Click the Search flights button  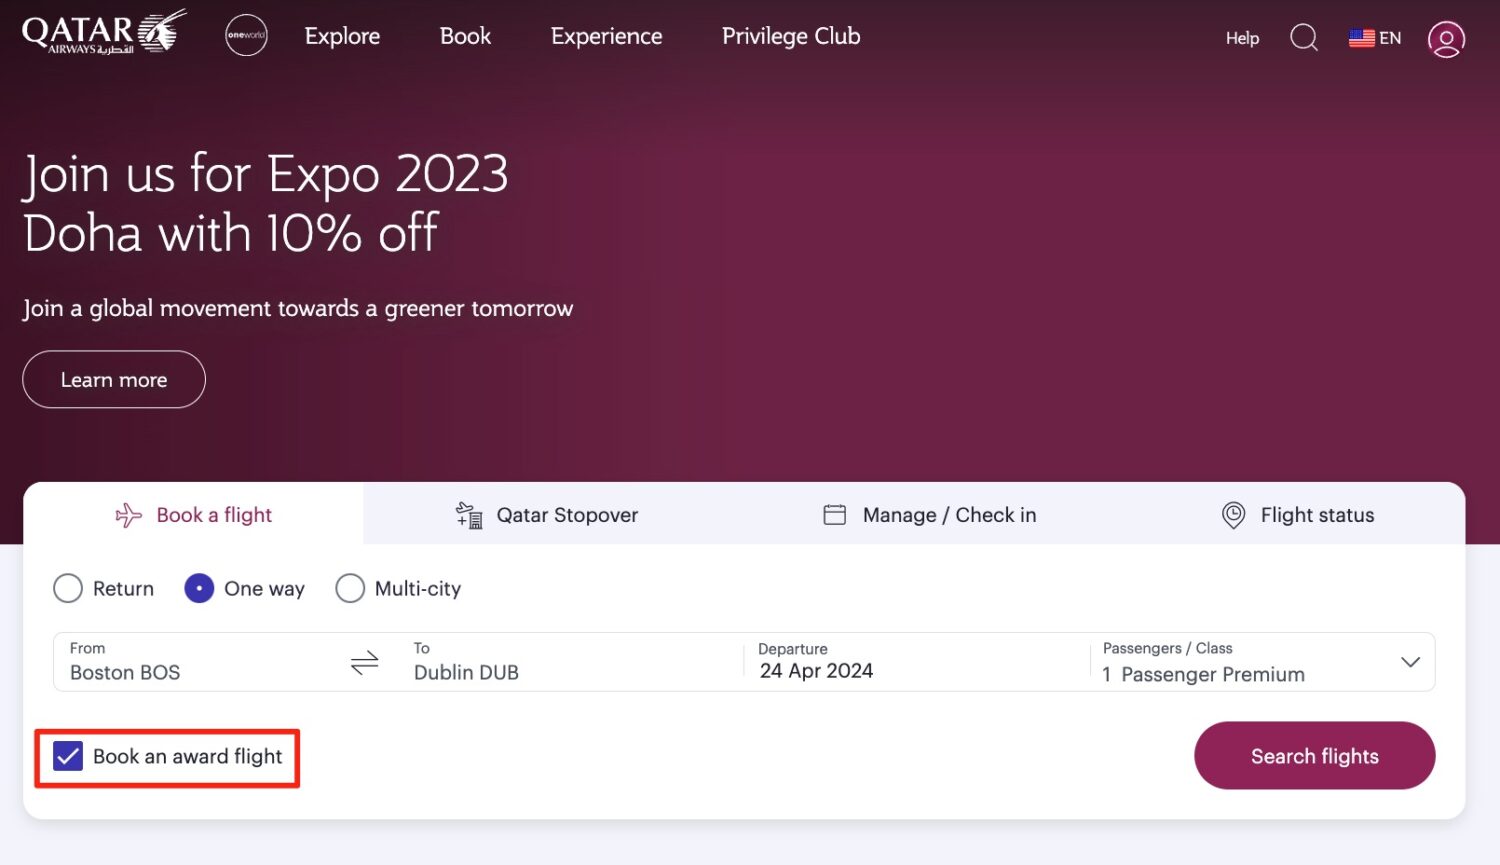[1314, 756]
